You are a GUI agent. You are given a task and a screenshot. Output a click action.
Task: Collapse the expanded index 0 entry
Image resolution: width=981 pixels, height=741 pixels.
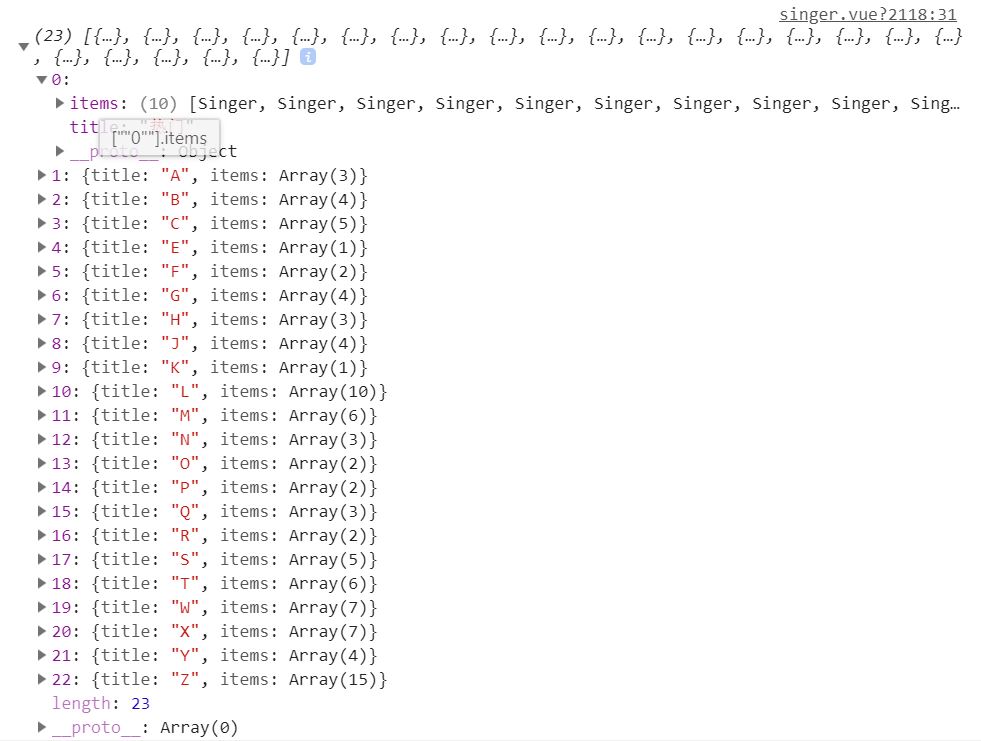pyautogui.click(x=42, y=79)
